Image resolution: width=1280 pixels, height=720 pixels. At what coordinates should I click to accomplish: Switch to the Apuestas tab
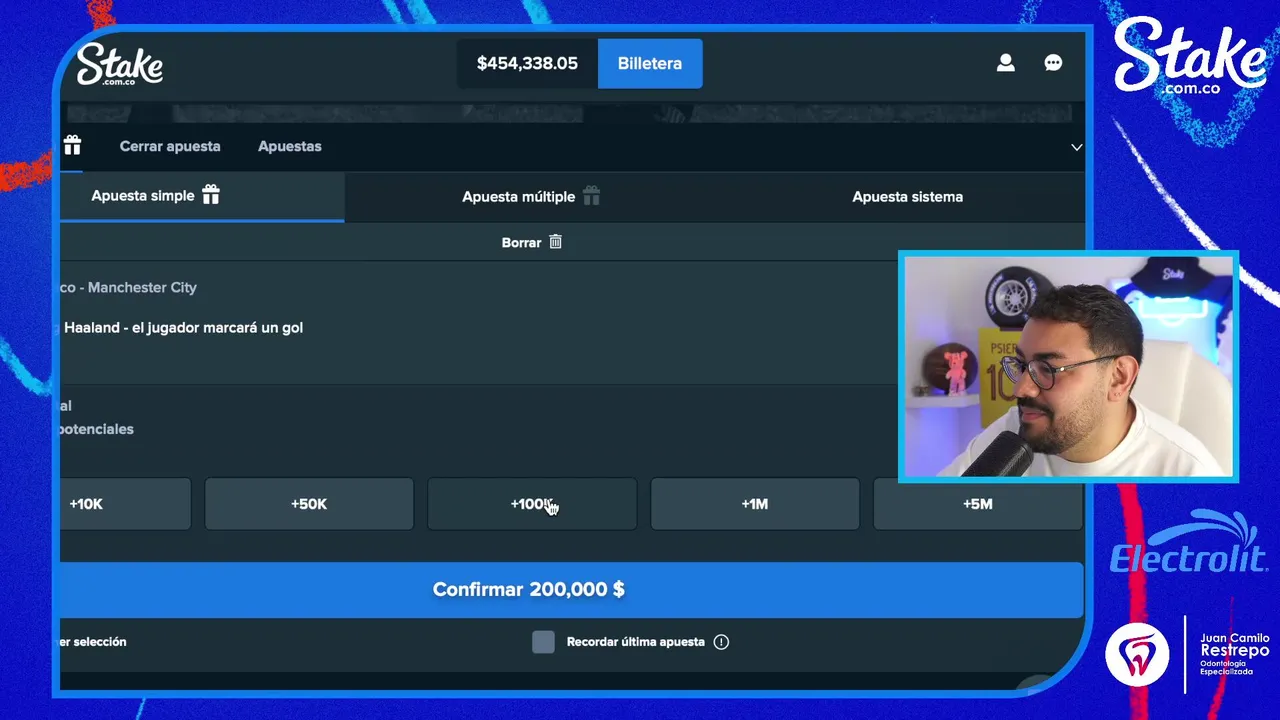pos(290,146)
